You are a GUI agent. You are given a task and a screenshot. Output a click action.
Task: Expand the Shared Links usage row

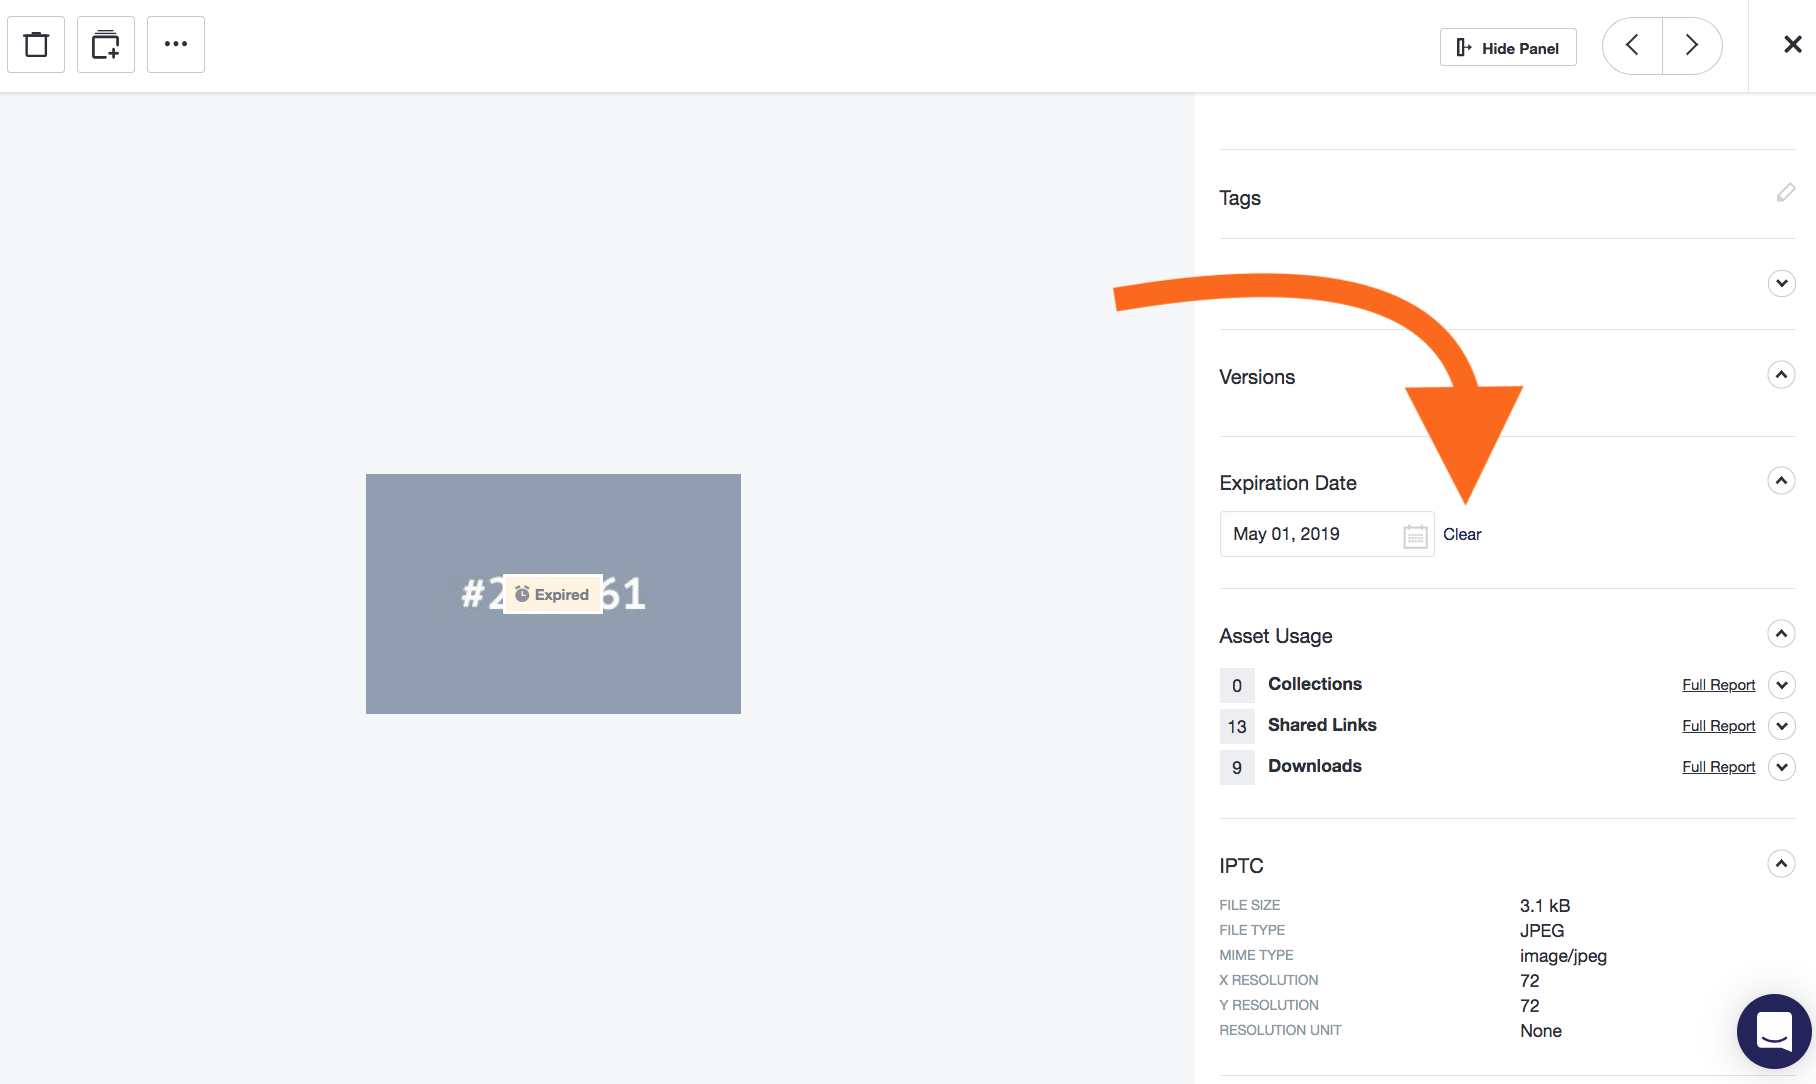1781,726
